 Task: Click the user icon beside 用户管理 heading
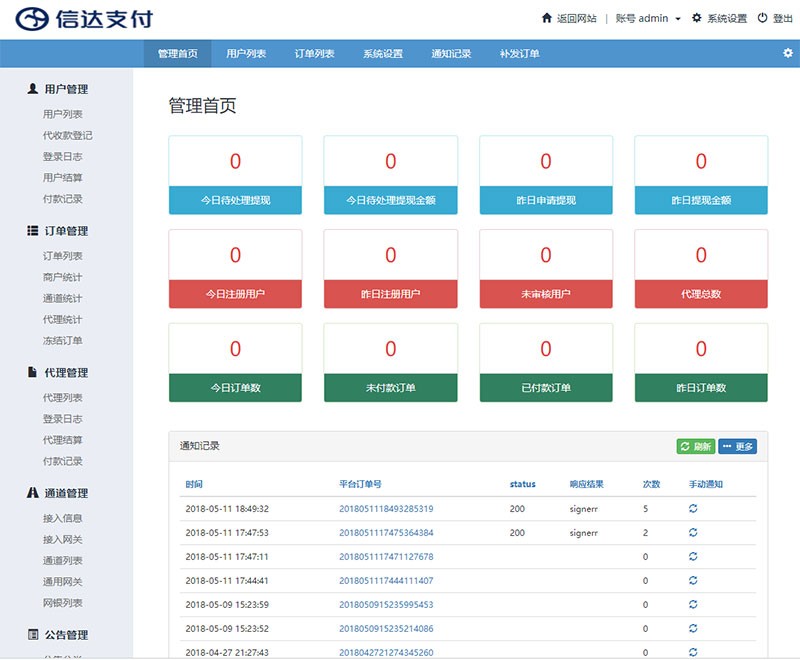[31, 88]
